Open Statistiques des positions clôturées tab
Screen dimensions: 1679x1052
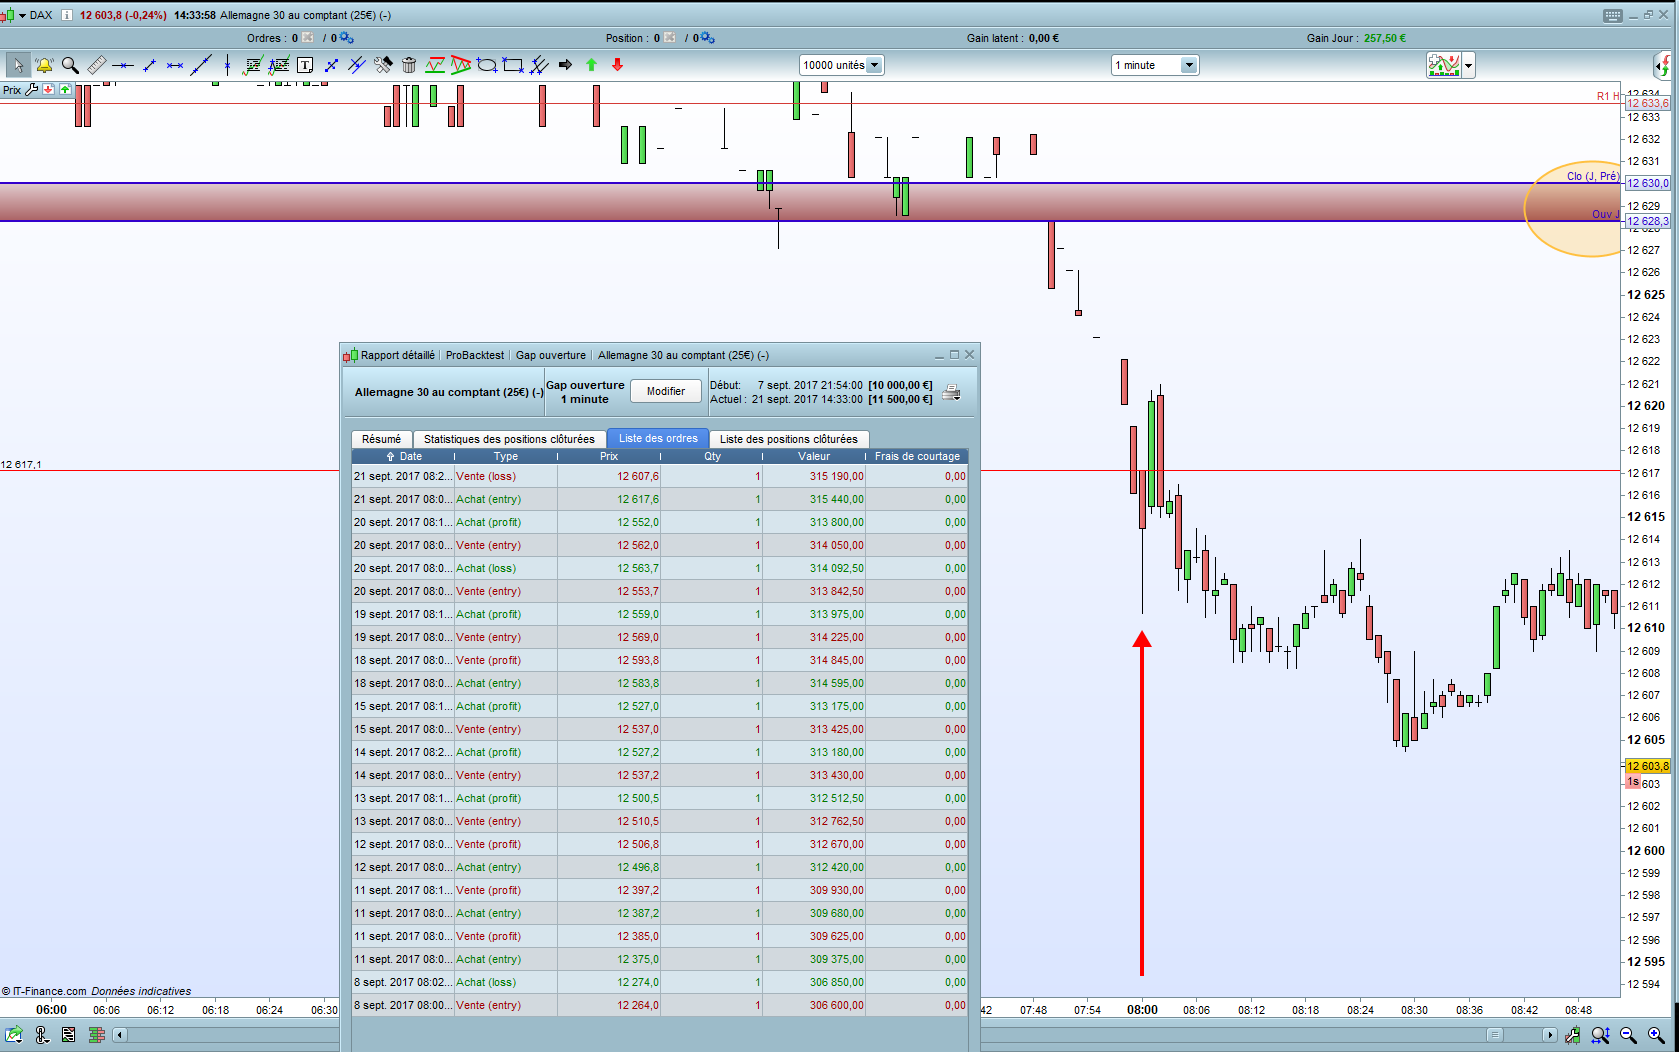point(509,439)
